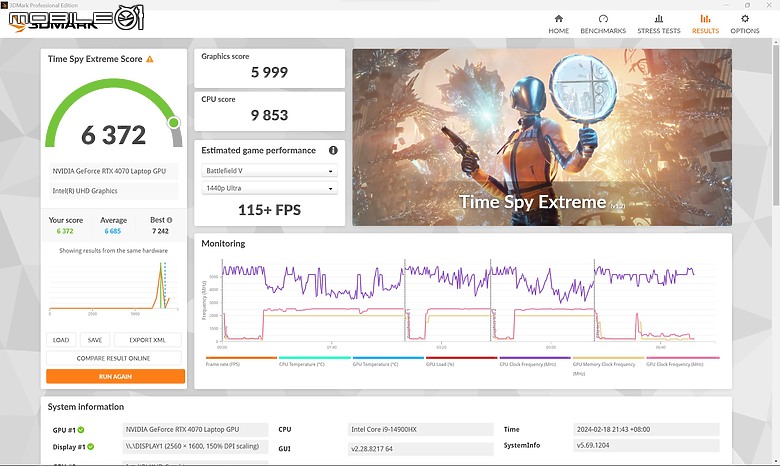Click the BENCHMARKS tab label

[603, 30]
